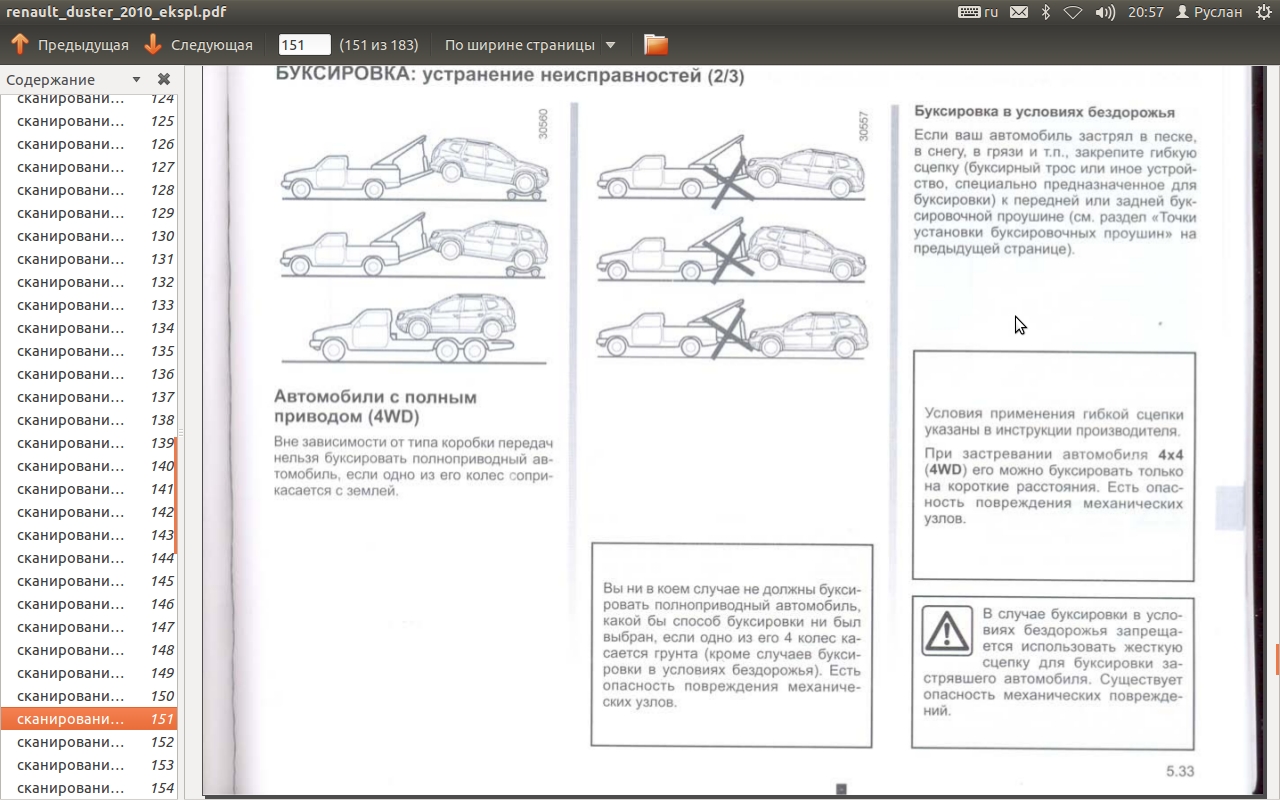Click the warning triangle symbol in document
The width and height of the screenshot is (1280, 800).
pyautogui.click(x=946, y=631)
